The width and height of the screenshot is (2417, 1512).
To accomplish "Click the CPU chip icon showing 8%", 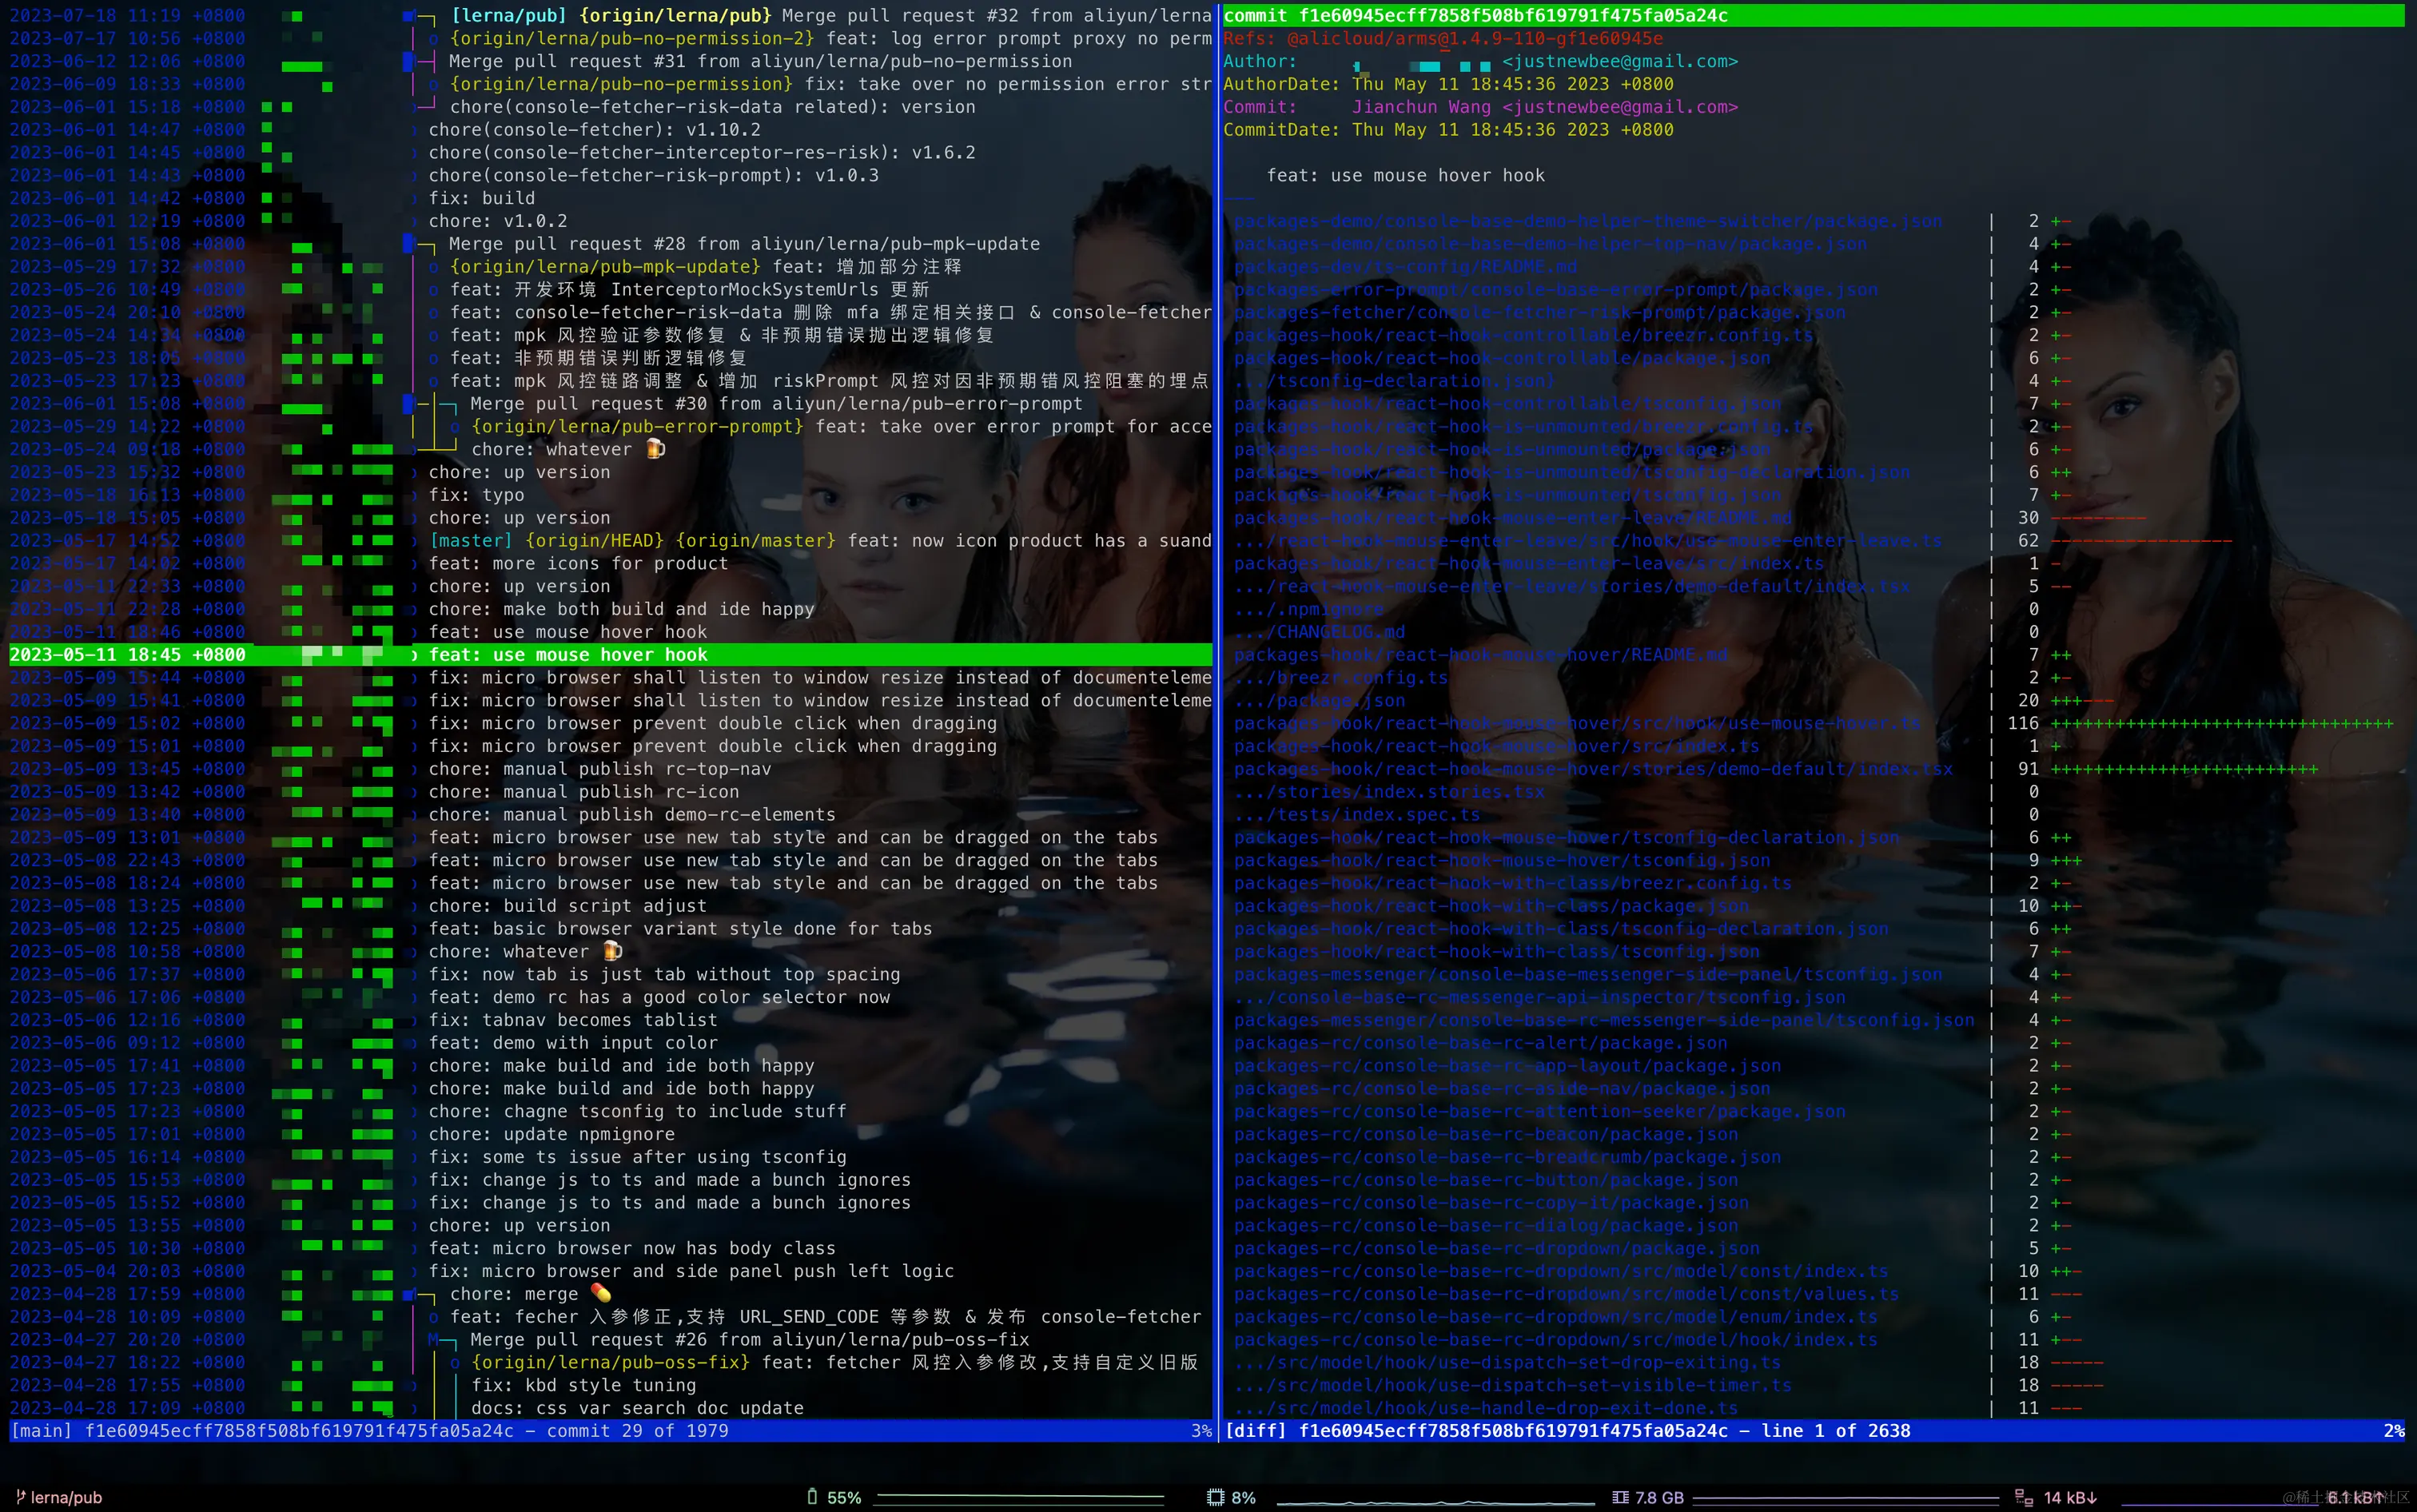I will click(x=1215, y=1497).
